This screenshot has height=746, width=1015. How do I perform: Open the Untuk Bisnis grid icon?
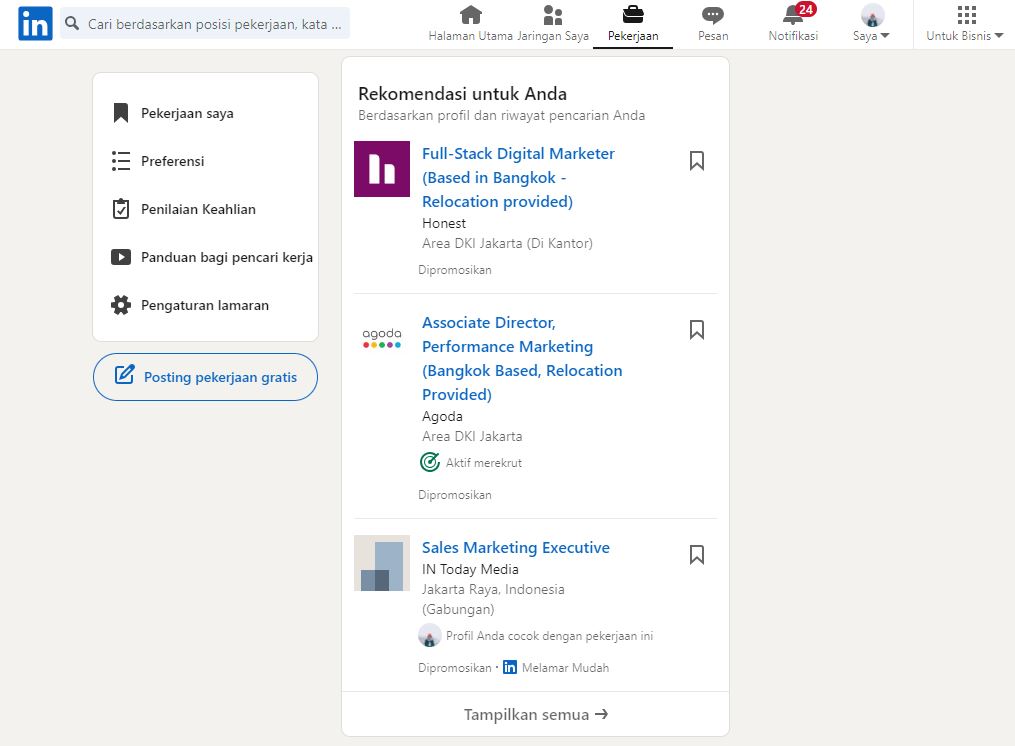pos(966,14)
